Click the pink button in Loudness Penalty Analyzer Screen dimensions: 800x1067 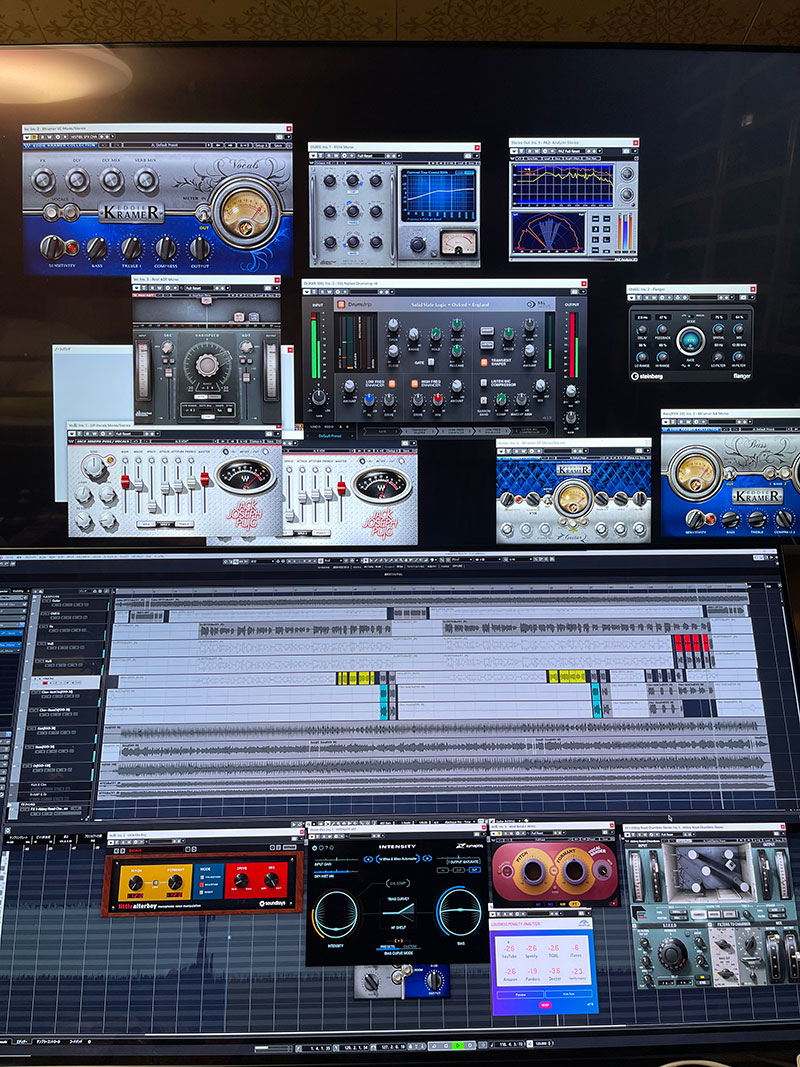tap(545, 1004)
